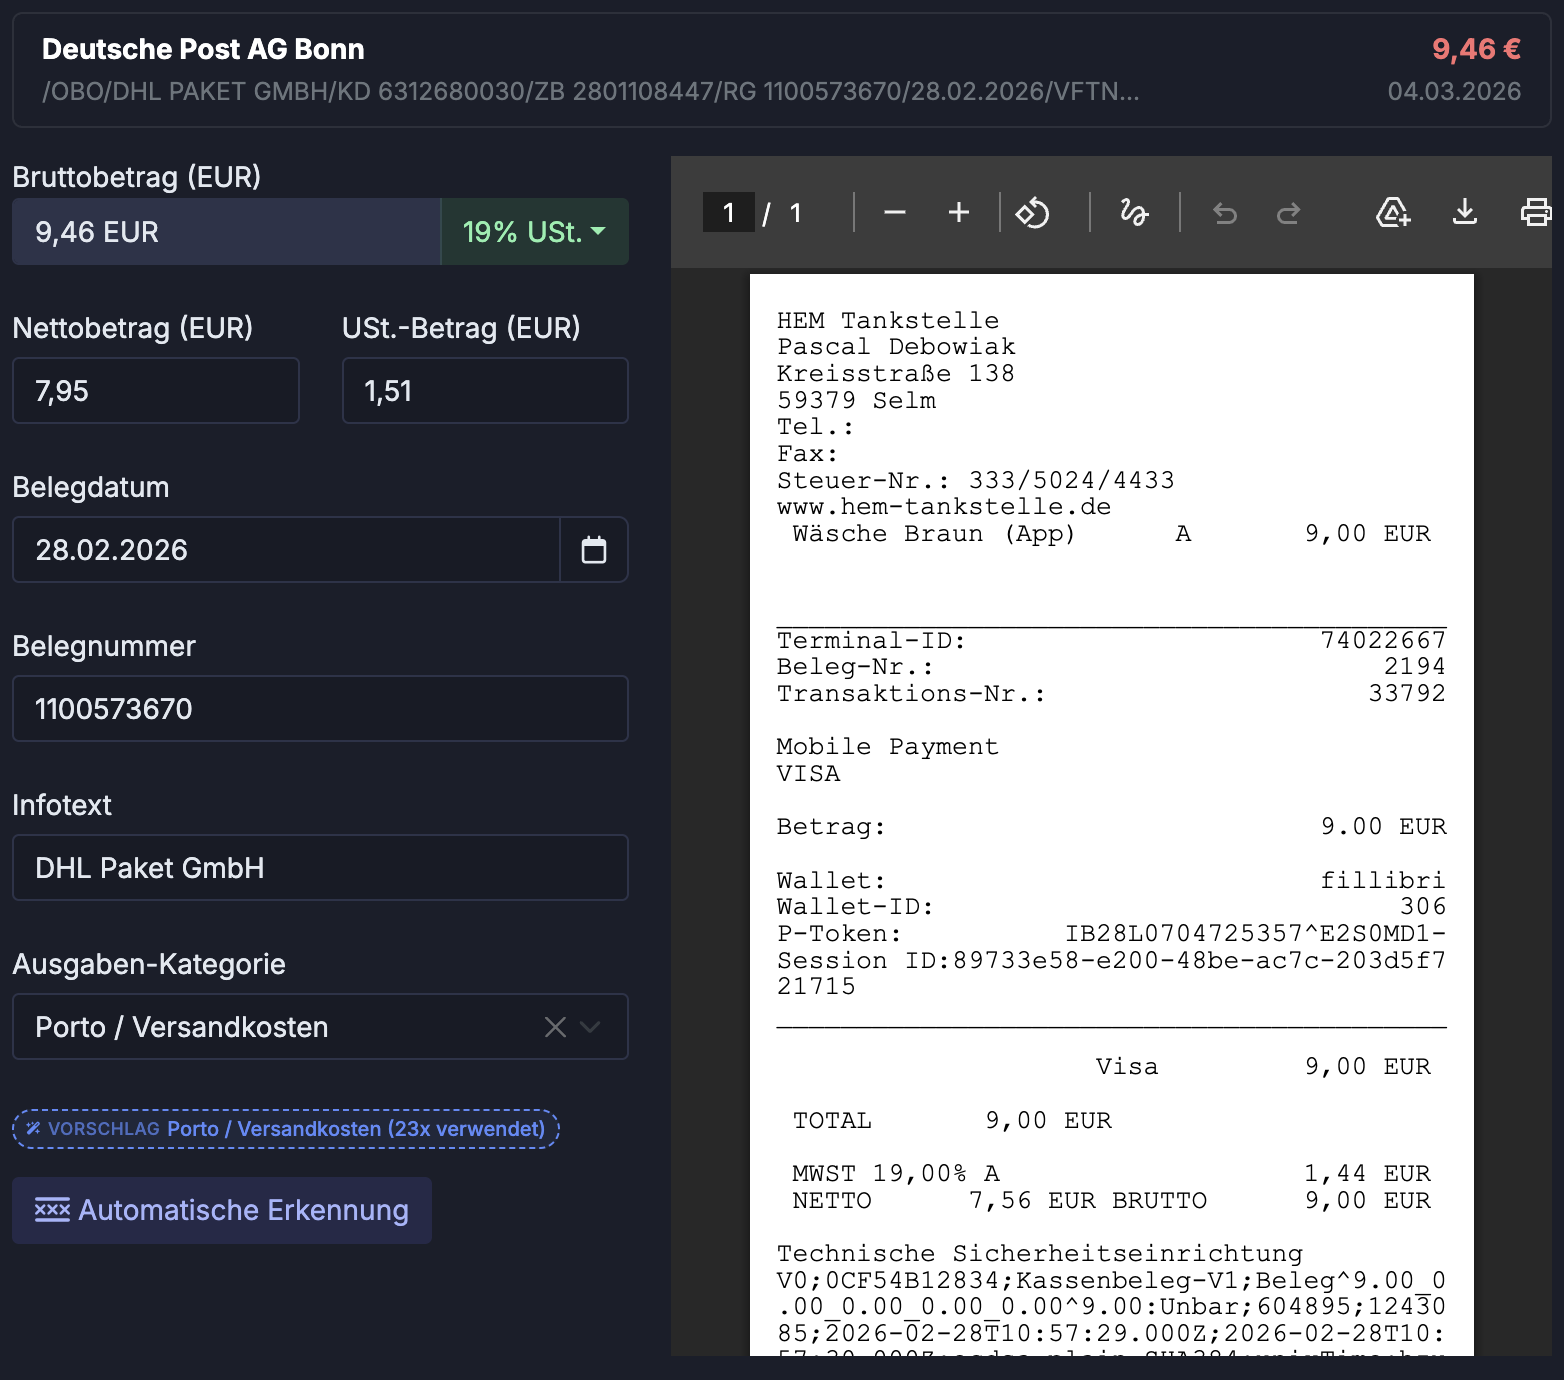This screenshot has width=1564, height=1380.
Task: Apply the Porto / Versandkosten suggestion chip
Action: click(x=286, y=1129)
